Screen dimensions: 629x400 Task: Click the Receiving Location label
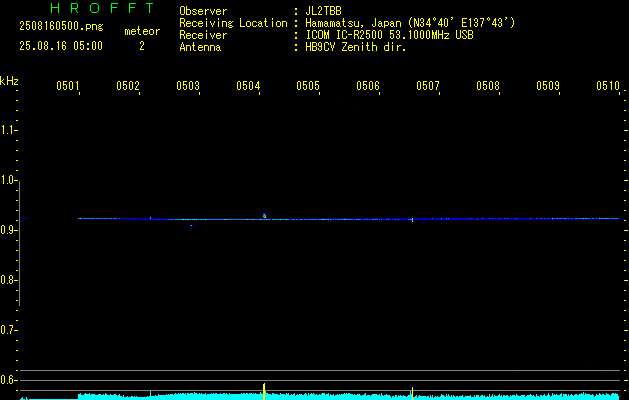point(233,23)
